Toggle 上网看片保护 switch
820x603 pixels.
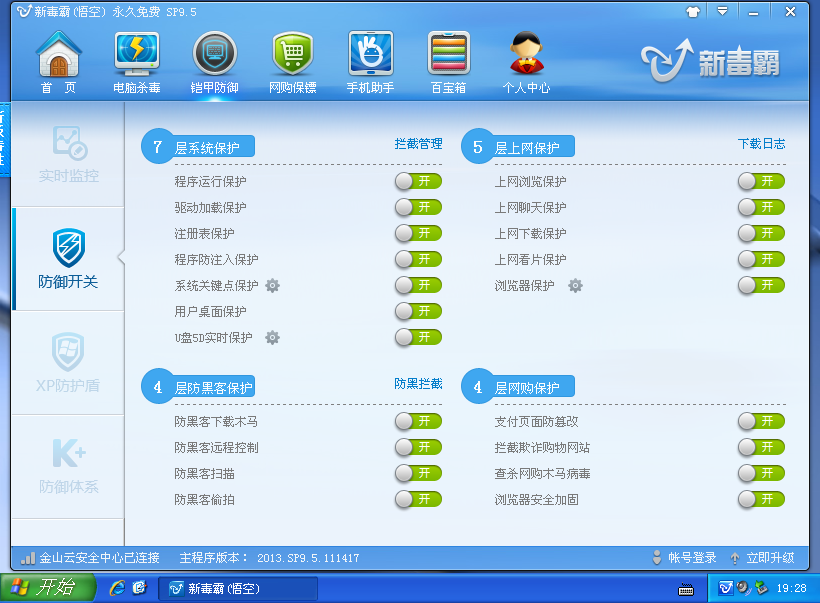(x=761, y=259)
